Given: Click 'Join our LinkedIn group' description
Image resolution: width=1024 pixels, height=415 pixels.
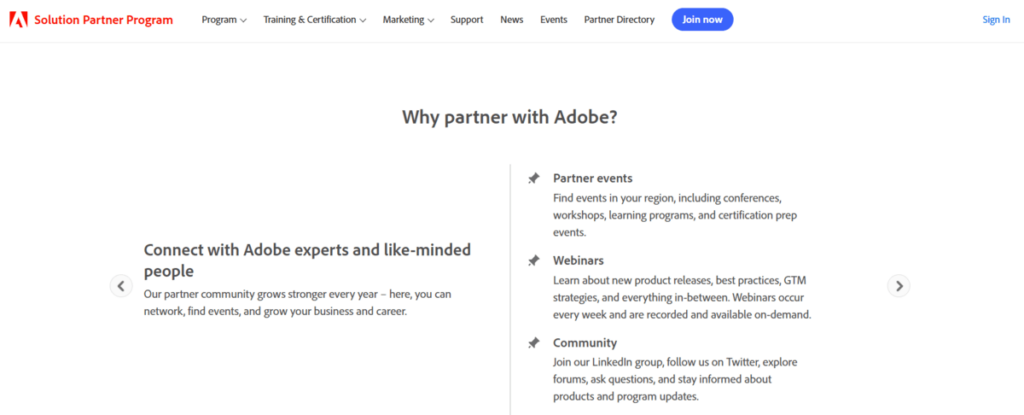Looking at the screenshot, I should click(x=675, y=379).
